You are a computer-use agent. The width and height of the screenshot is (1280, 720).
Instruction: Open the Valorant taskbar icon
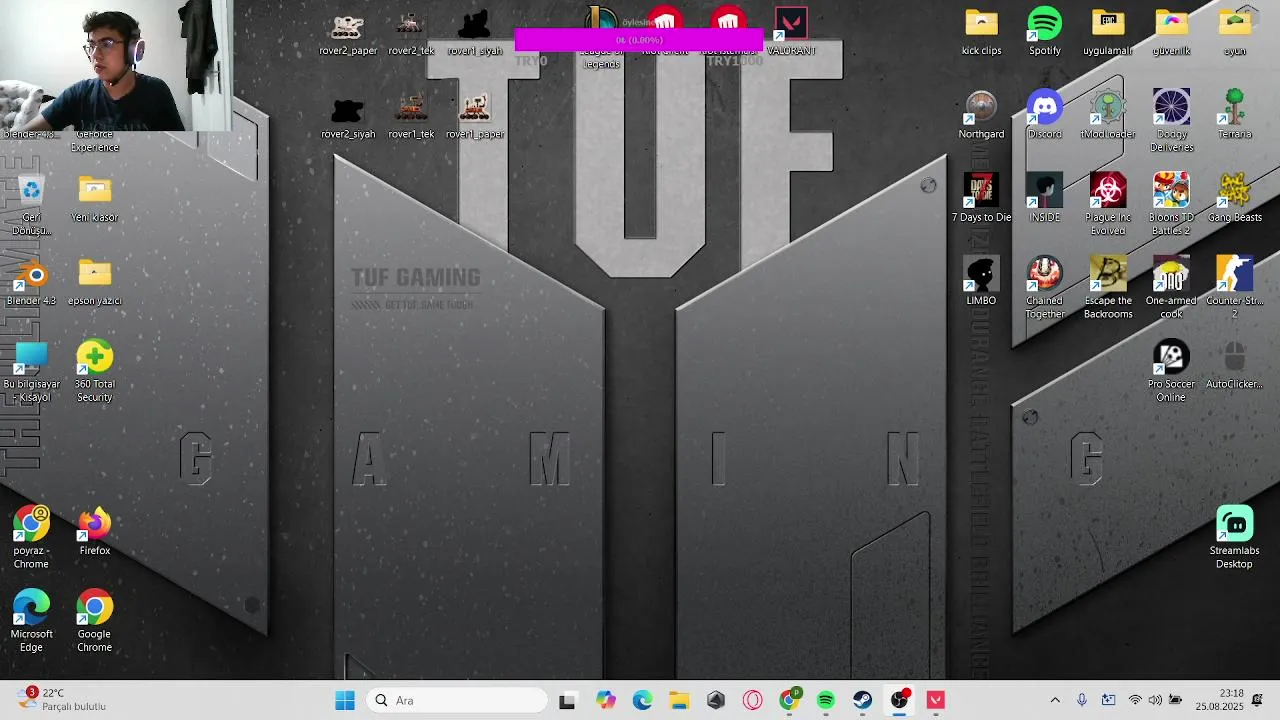click(x=936, y=700)
